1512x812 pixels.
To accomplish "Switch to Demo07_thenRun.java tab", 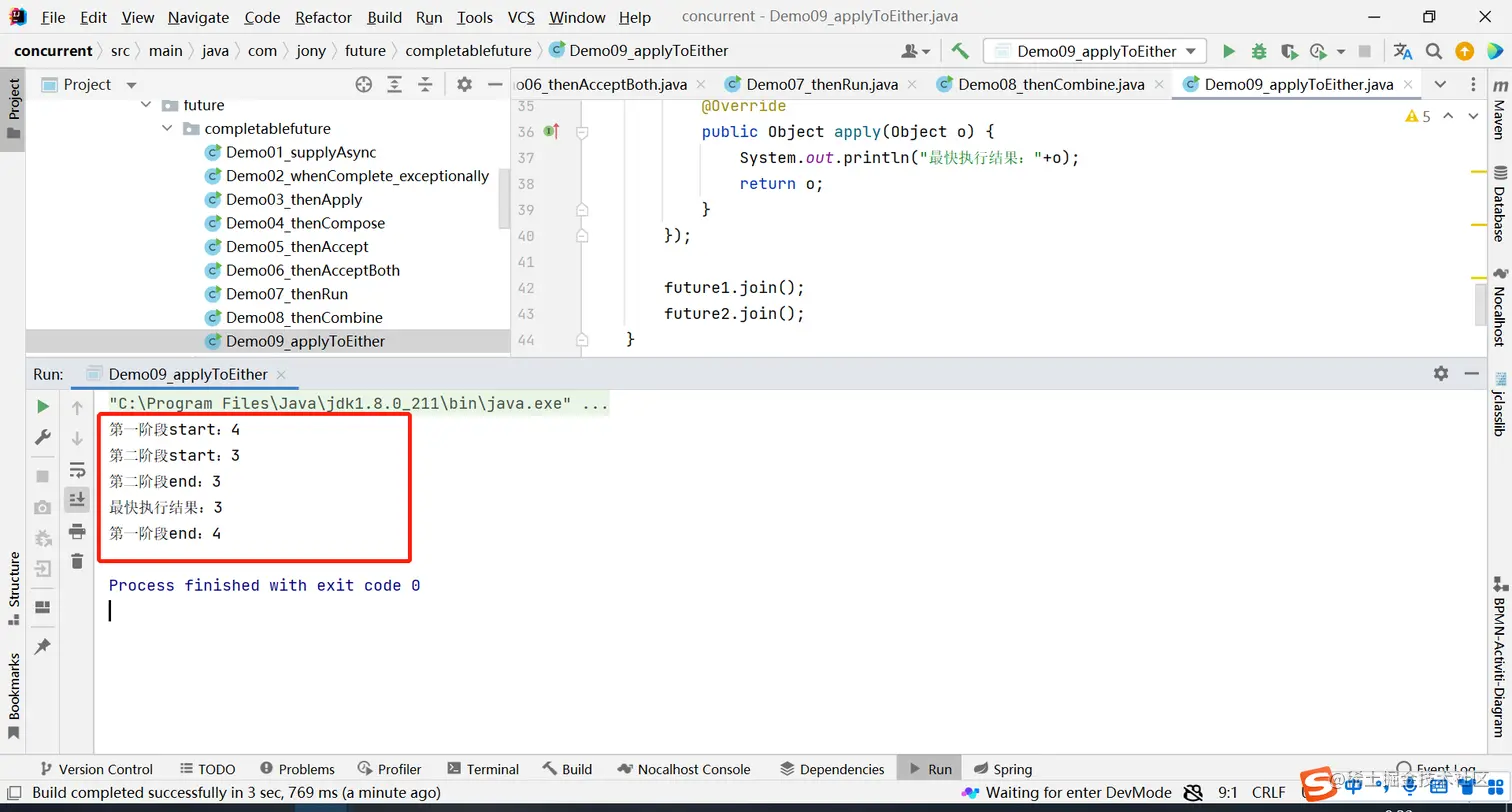I will point(822,84).
